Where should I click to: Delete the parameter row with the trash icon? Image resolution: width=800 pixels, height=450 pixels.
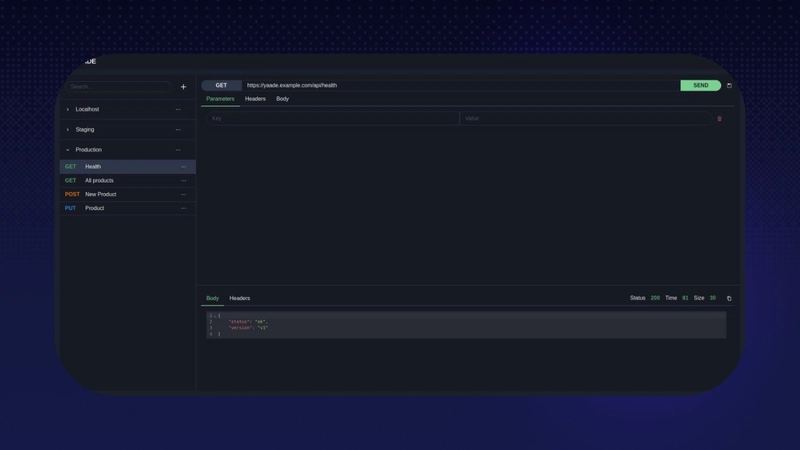point(719,119)
